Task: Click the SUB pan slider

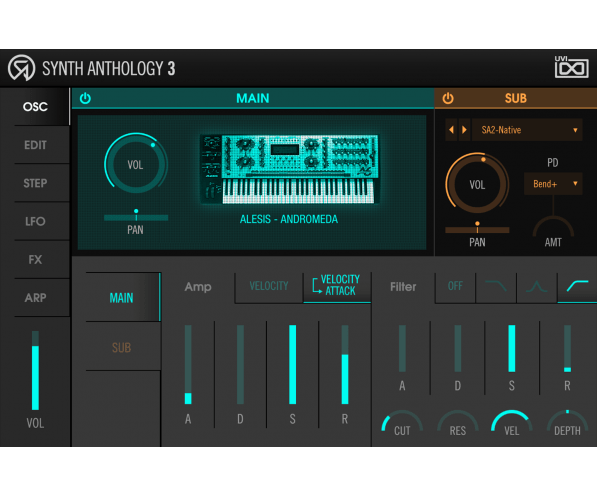Action: [x=477, y=230]
